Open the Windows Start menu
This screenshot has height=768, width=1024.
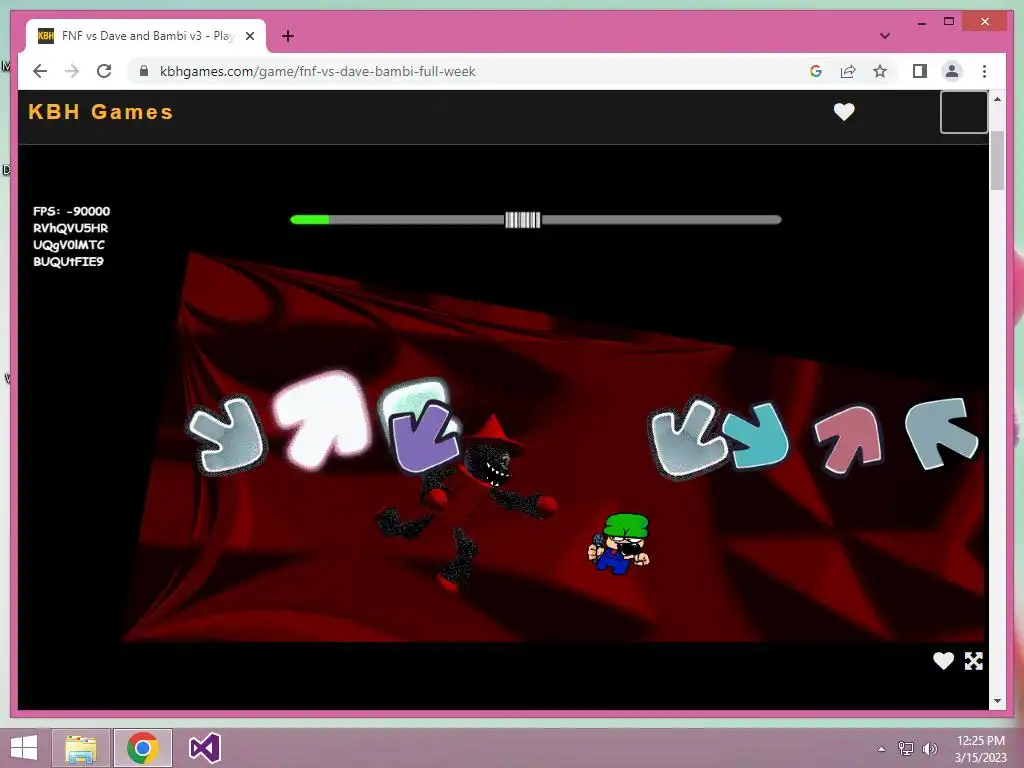tap(24, 748)
